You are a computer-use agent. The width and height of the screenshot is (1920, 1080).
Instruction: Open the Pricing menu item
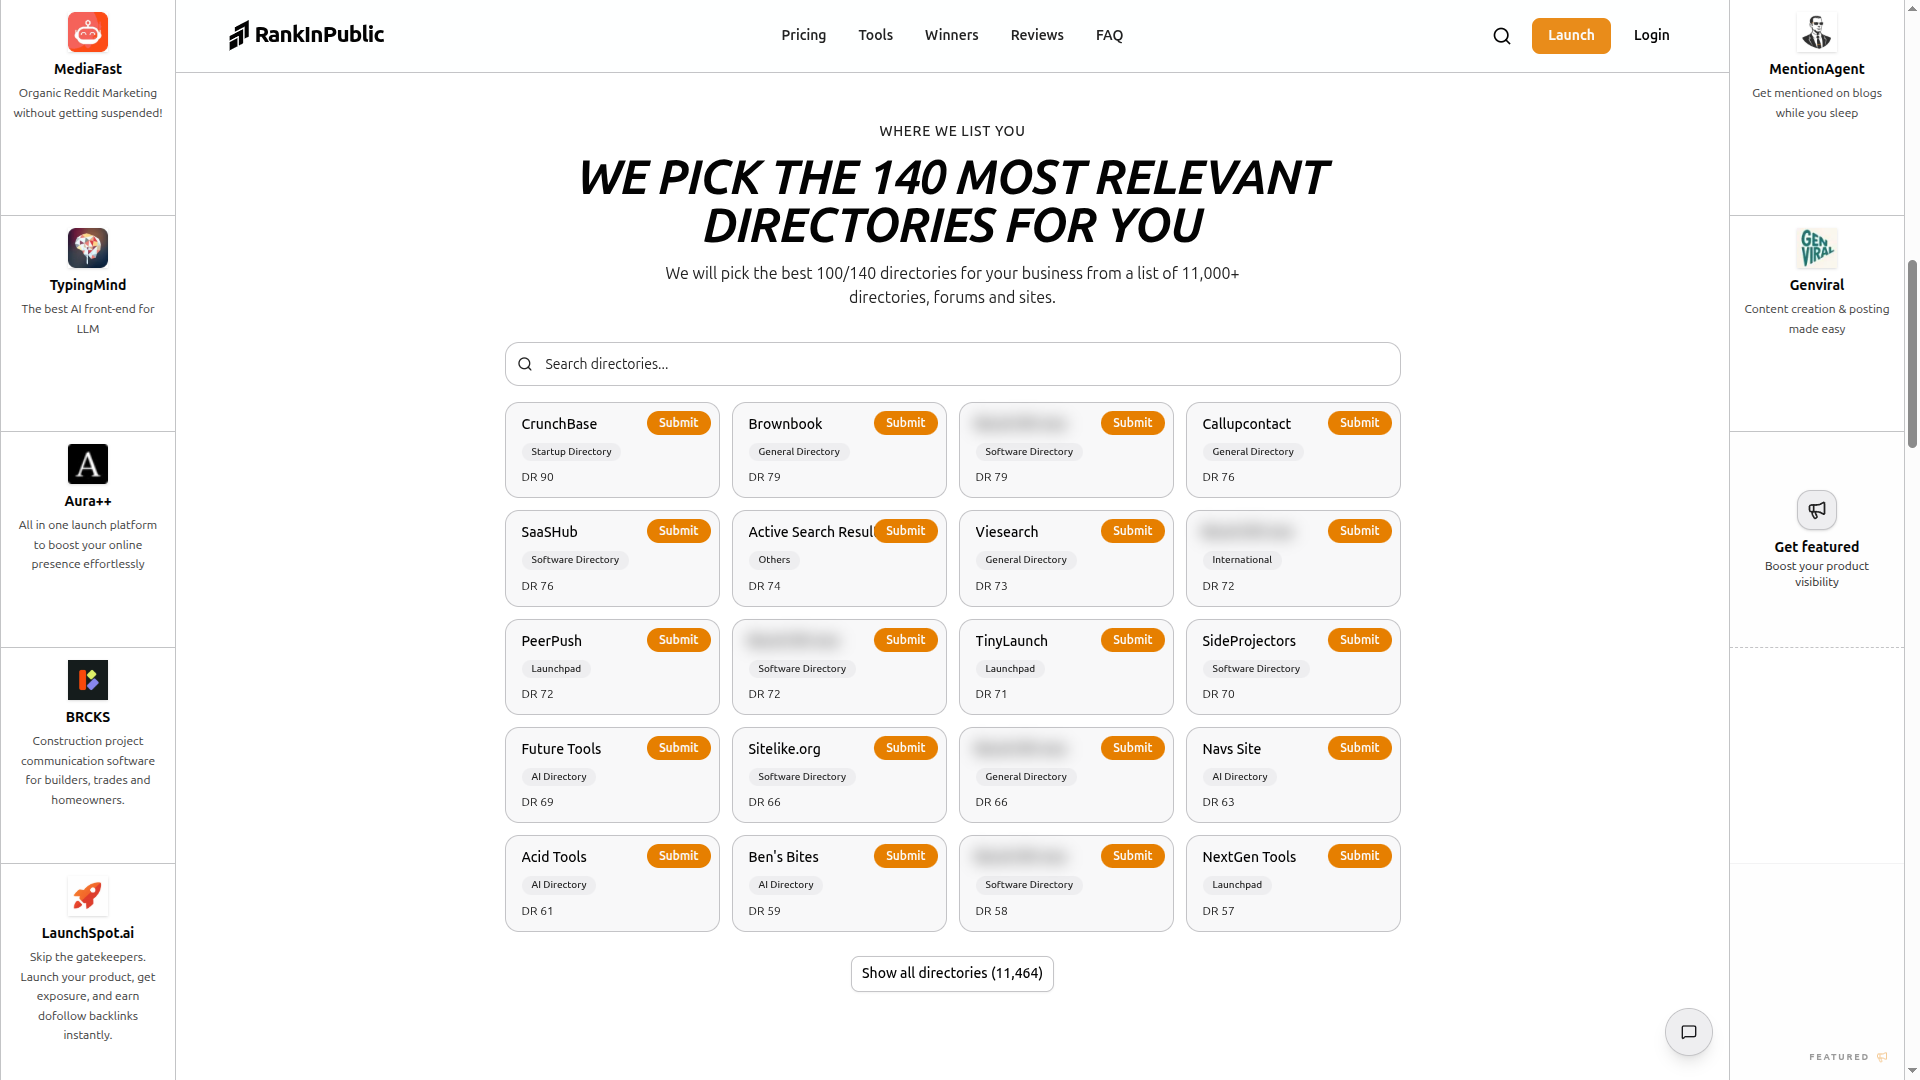(803, 35)
